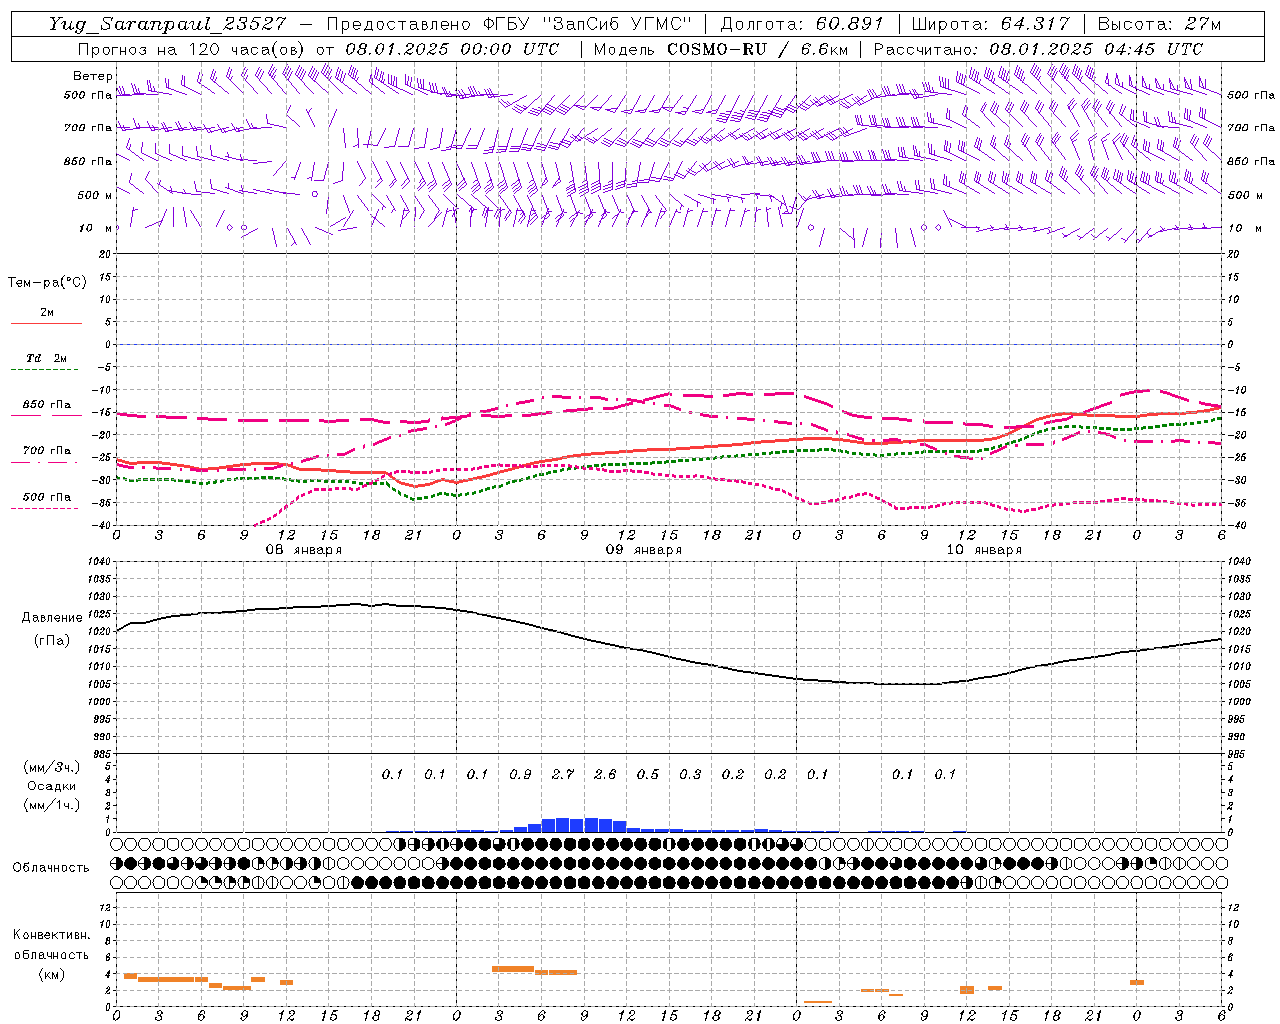Click the 'Td 2м' legend label
This screenshot has width=1280, height=1024.
pyautogui.click(x=47, y=358)
